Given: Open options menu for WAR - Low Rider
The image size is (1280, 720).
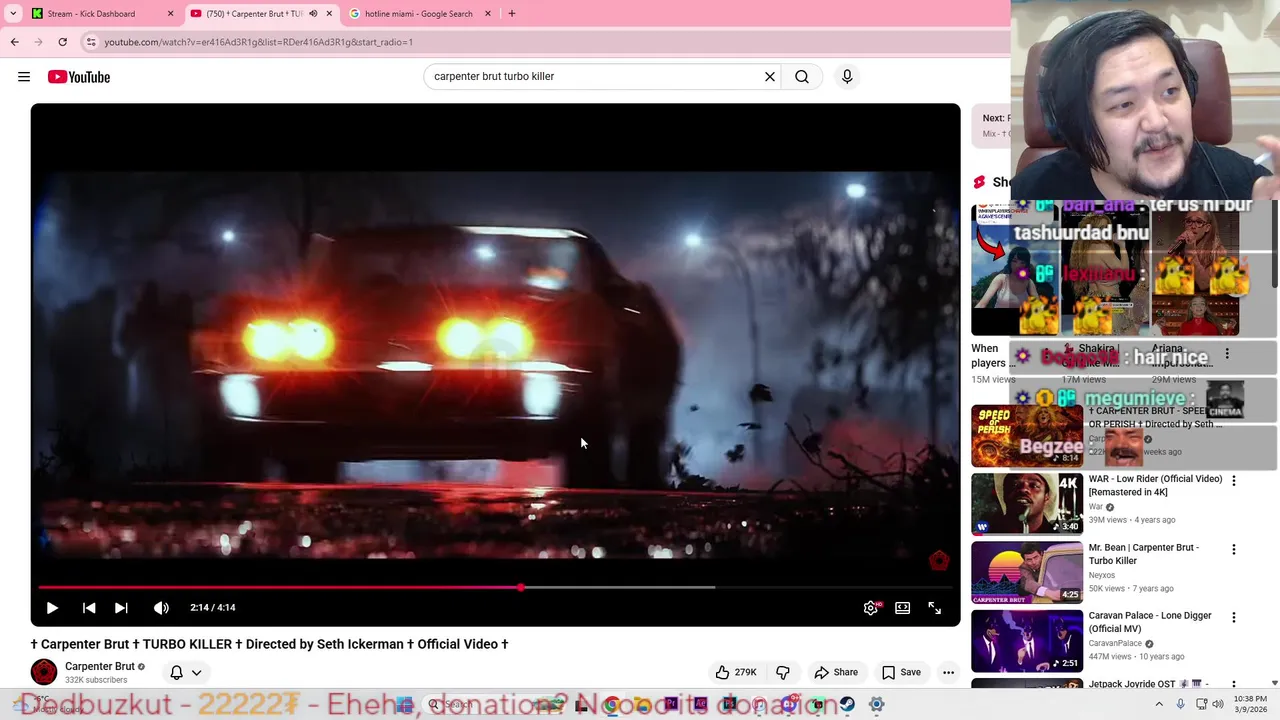Looking at the screenshot, I should point(1233,481).
